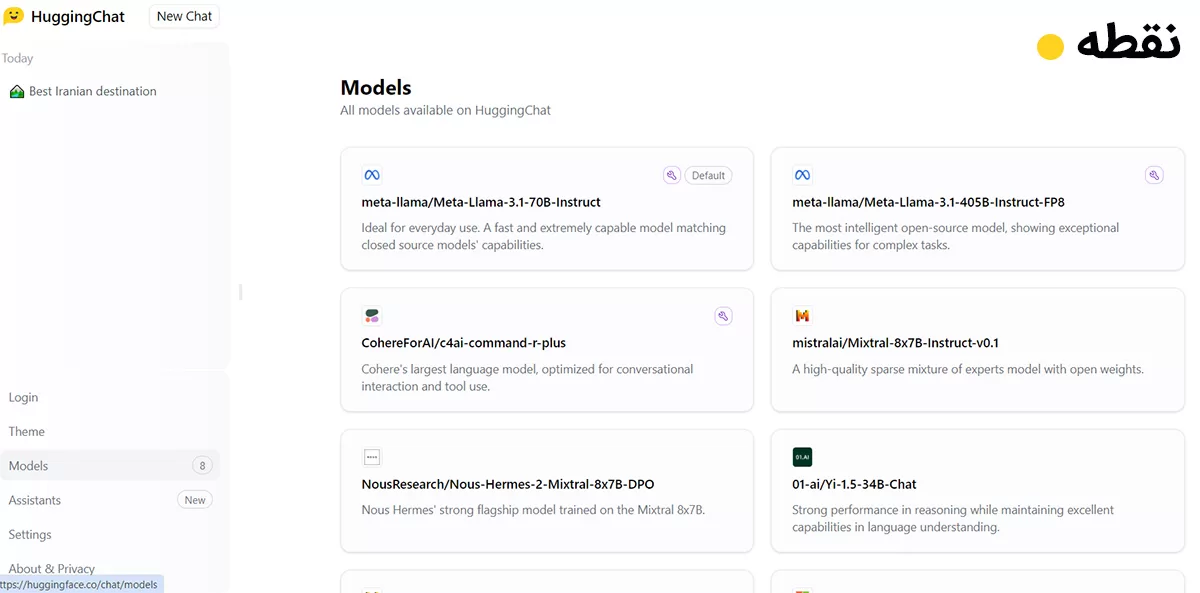Click the Nous Research logo icon
Viewport: 1200px width, 593px height.
pos(372,457)
